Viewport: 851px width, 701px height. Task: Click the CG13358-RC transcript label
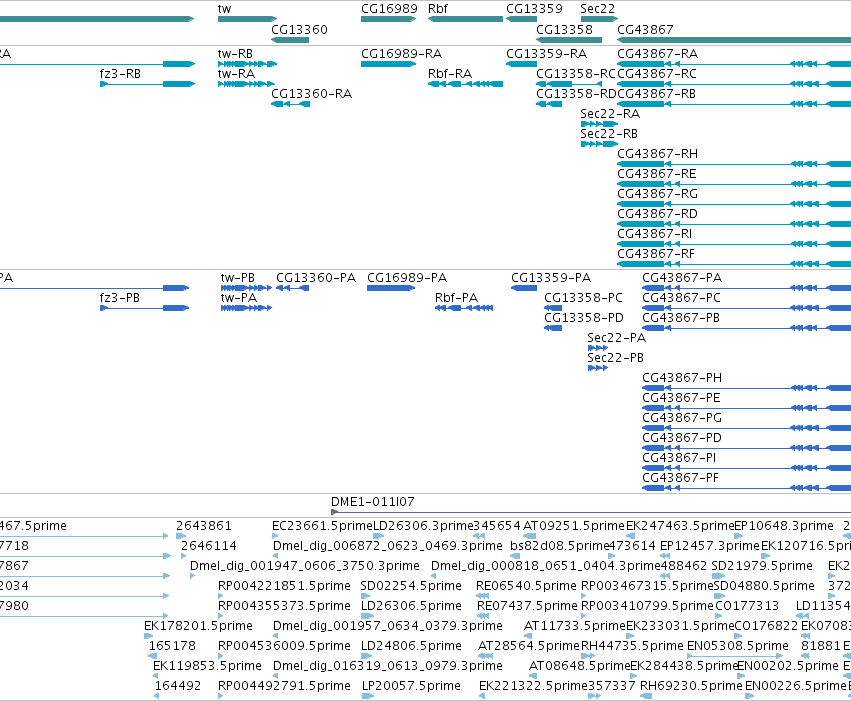tap(576, 74)
